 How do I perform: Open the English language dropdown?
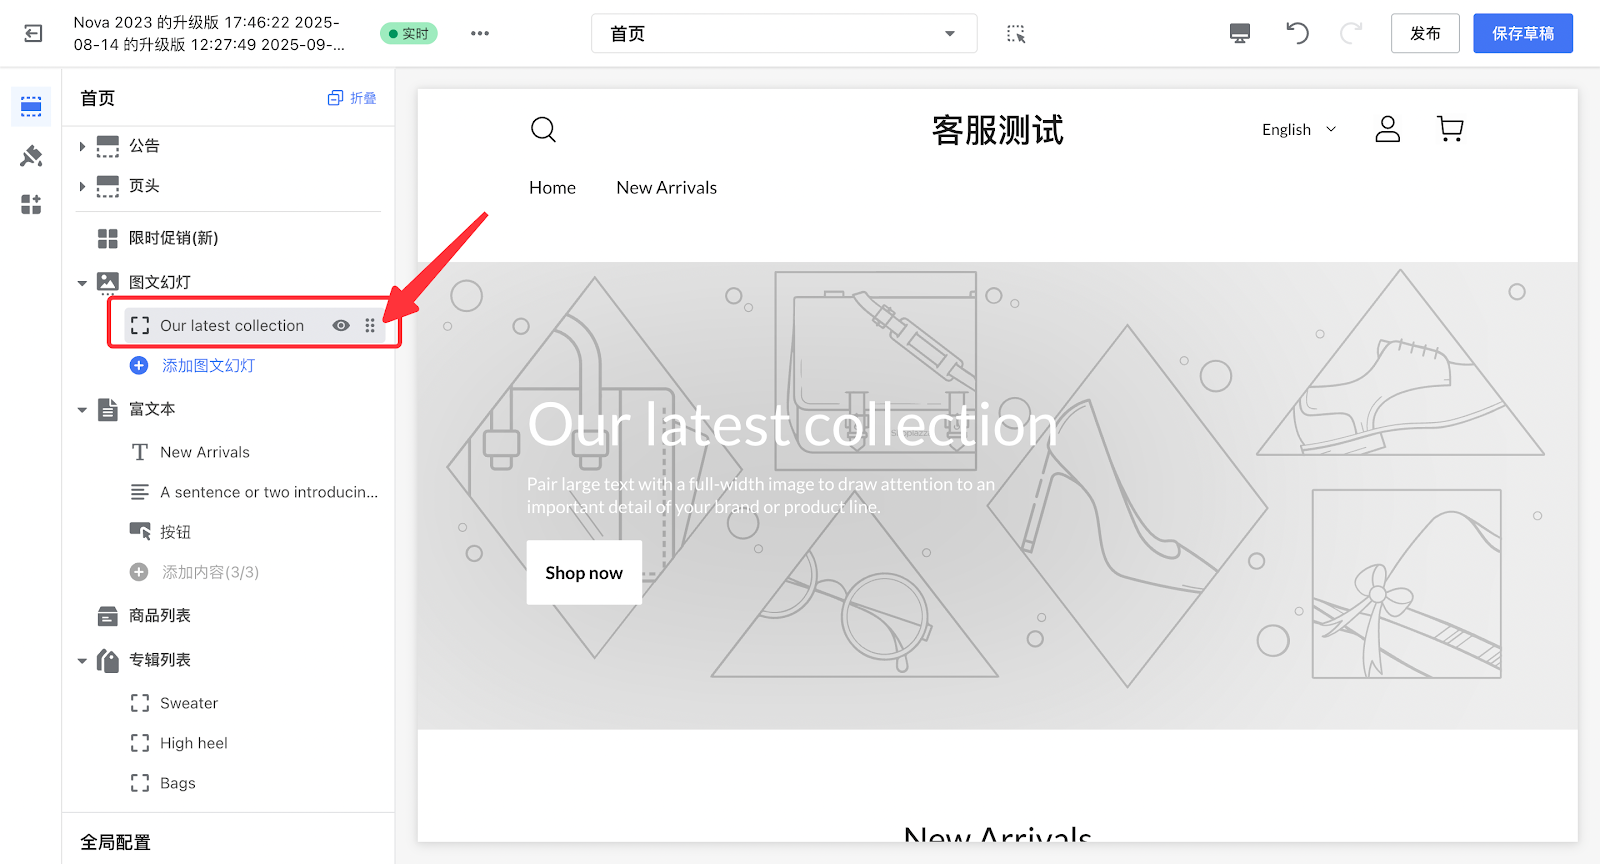pyautogui.click(x=1298, y=130)
